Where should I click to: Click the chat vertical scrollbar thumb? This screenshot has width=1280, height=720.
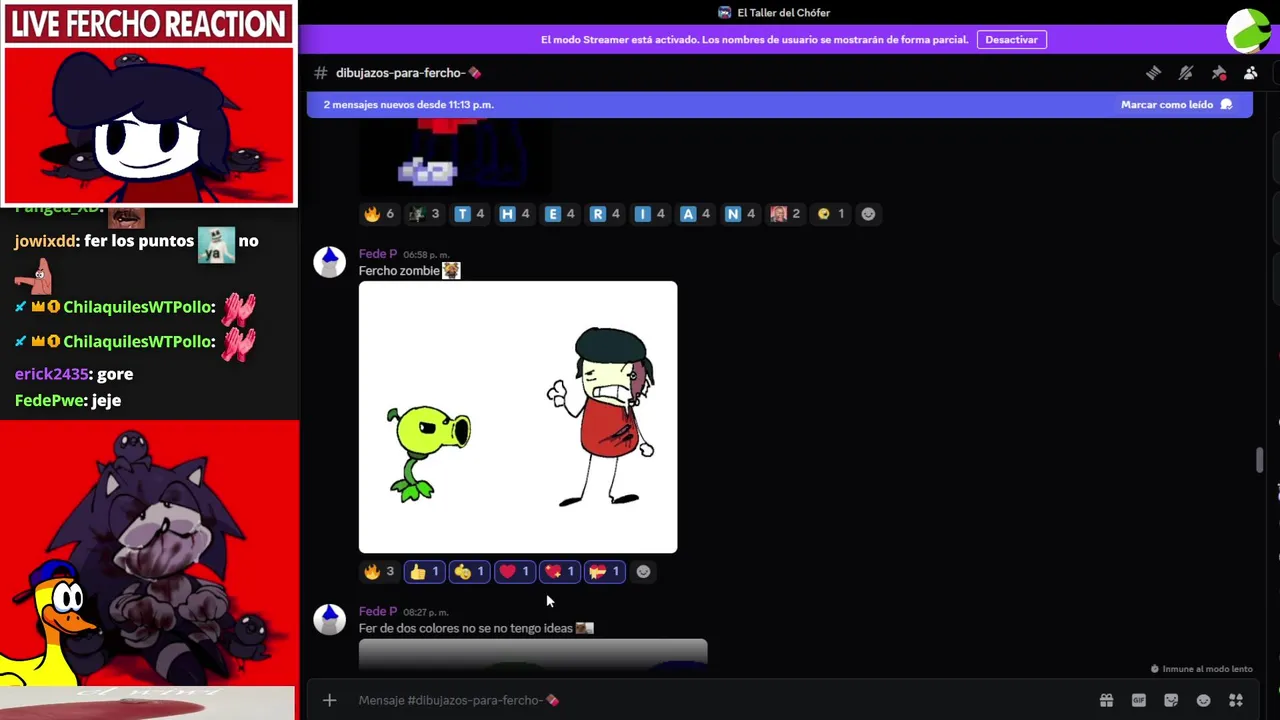coord(1259,462)
